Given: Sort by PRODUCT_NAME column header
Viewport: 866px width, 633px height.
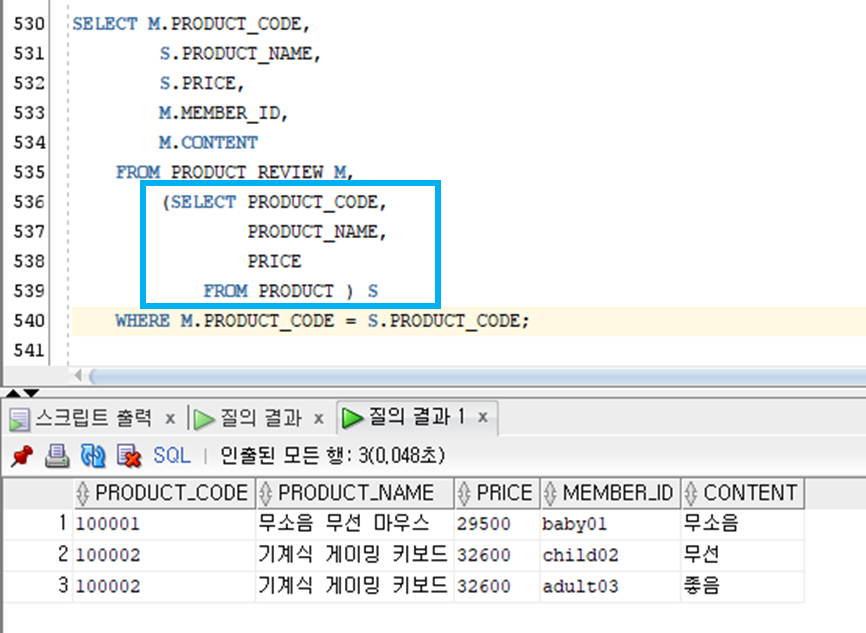Looking at the screenshot, I should (x=355, y=493).
